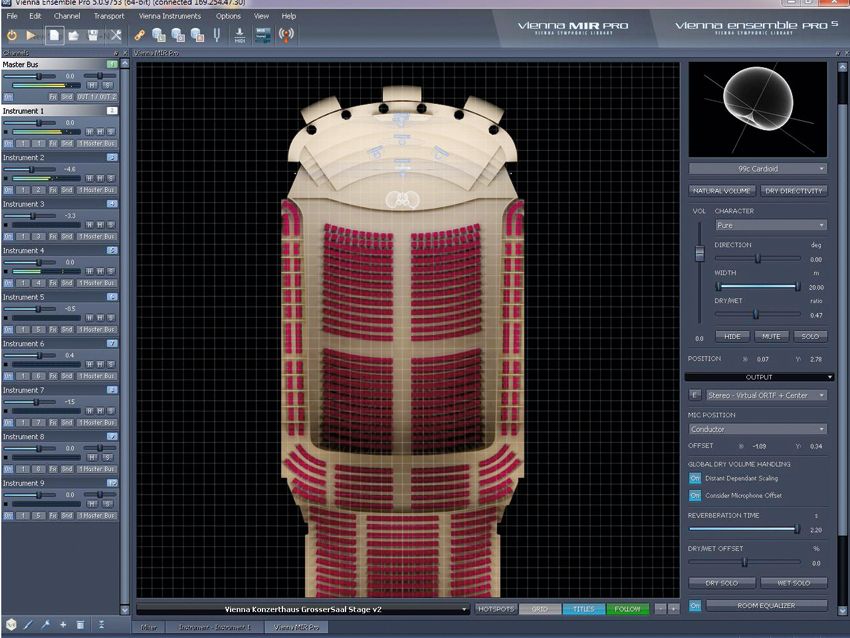
Task: Add a channel with the plus icon
Action: tap(63, 624)
